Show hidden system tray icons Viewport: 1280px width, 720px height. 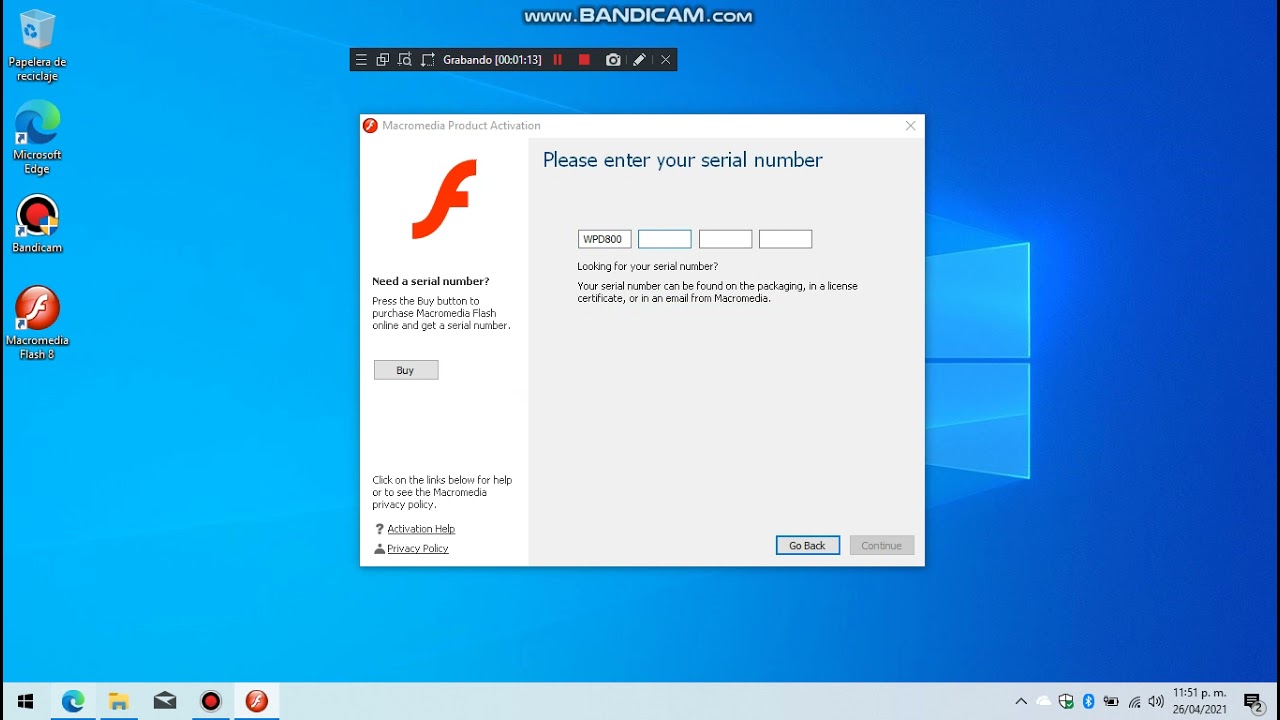tap(1021, 702)
